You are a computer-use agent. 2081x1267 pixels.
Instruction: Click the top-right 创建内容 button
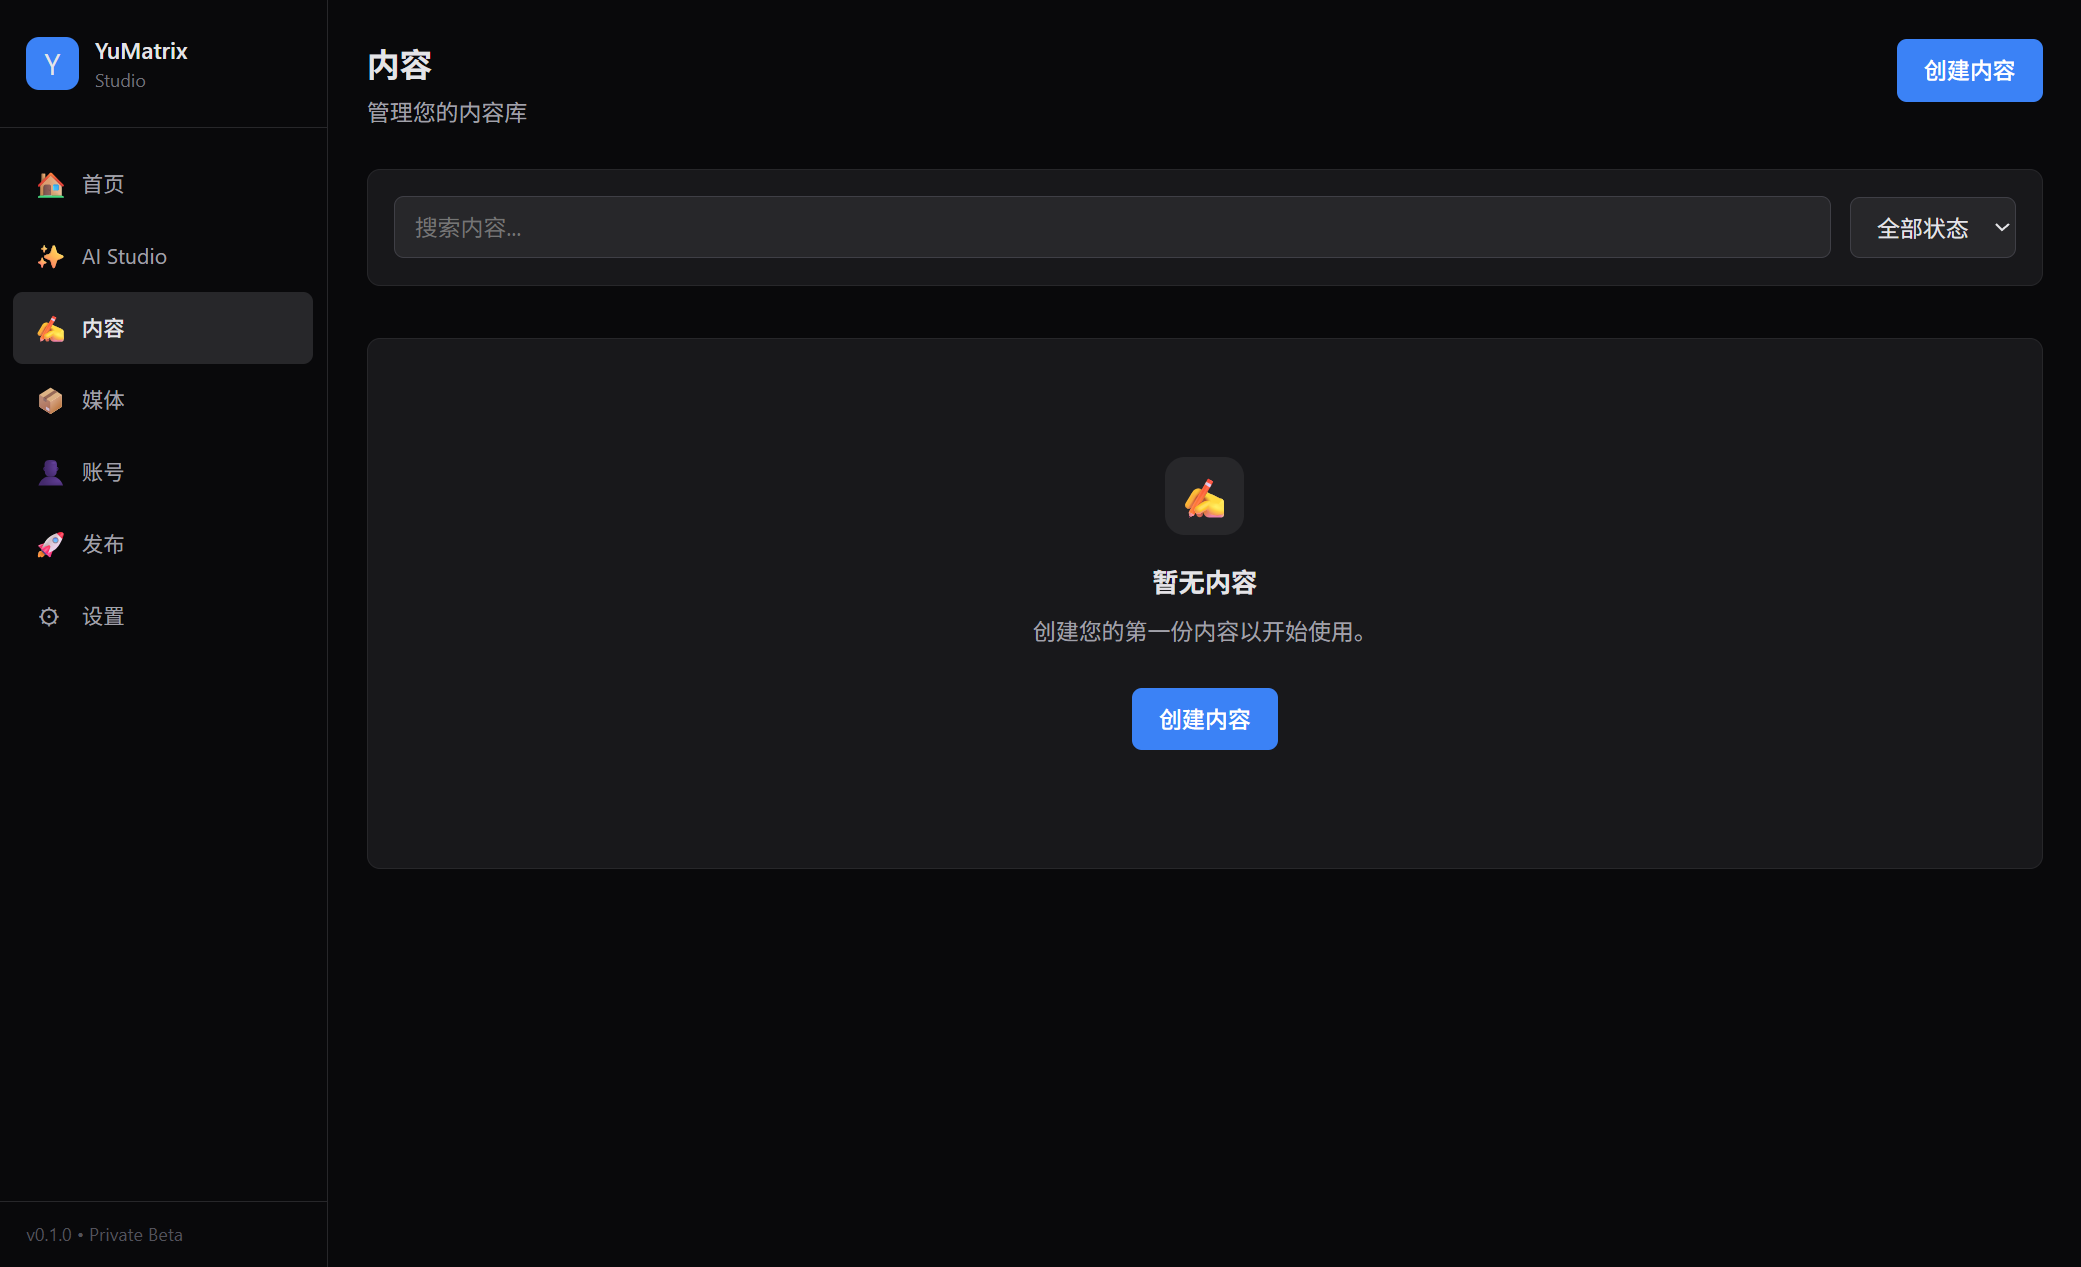(1969, 70)
